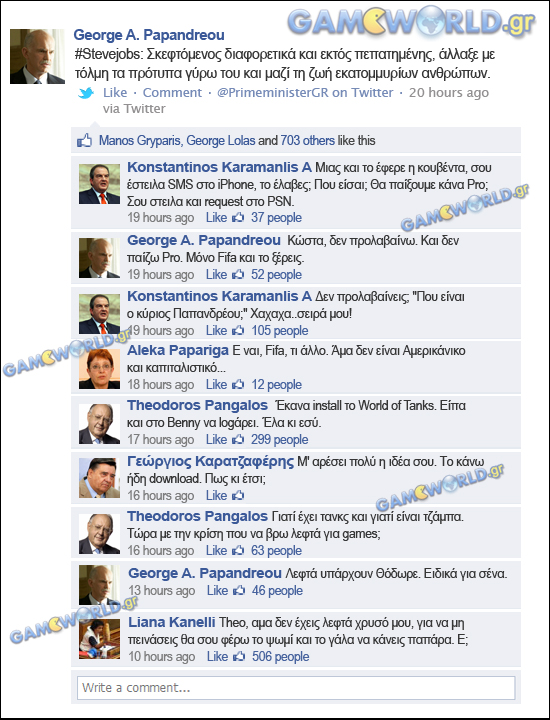Click thumbs-up icon next to 703 others
Screen dimensions: 550x720
84,140
